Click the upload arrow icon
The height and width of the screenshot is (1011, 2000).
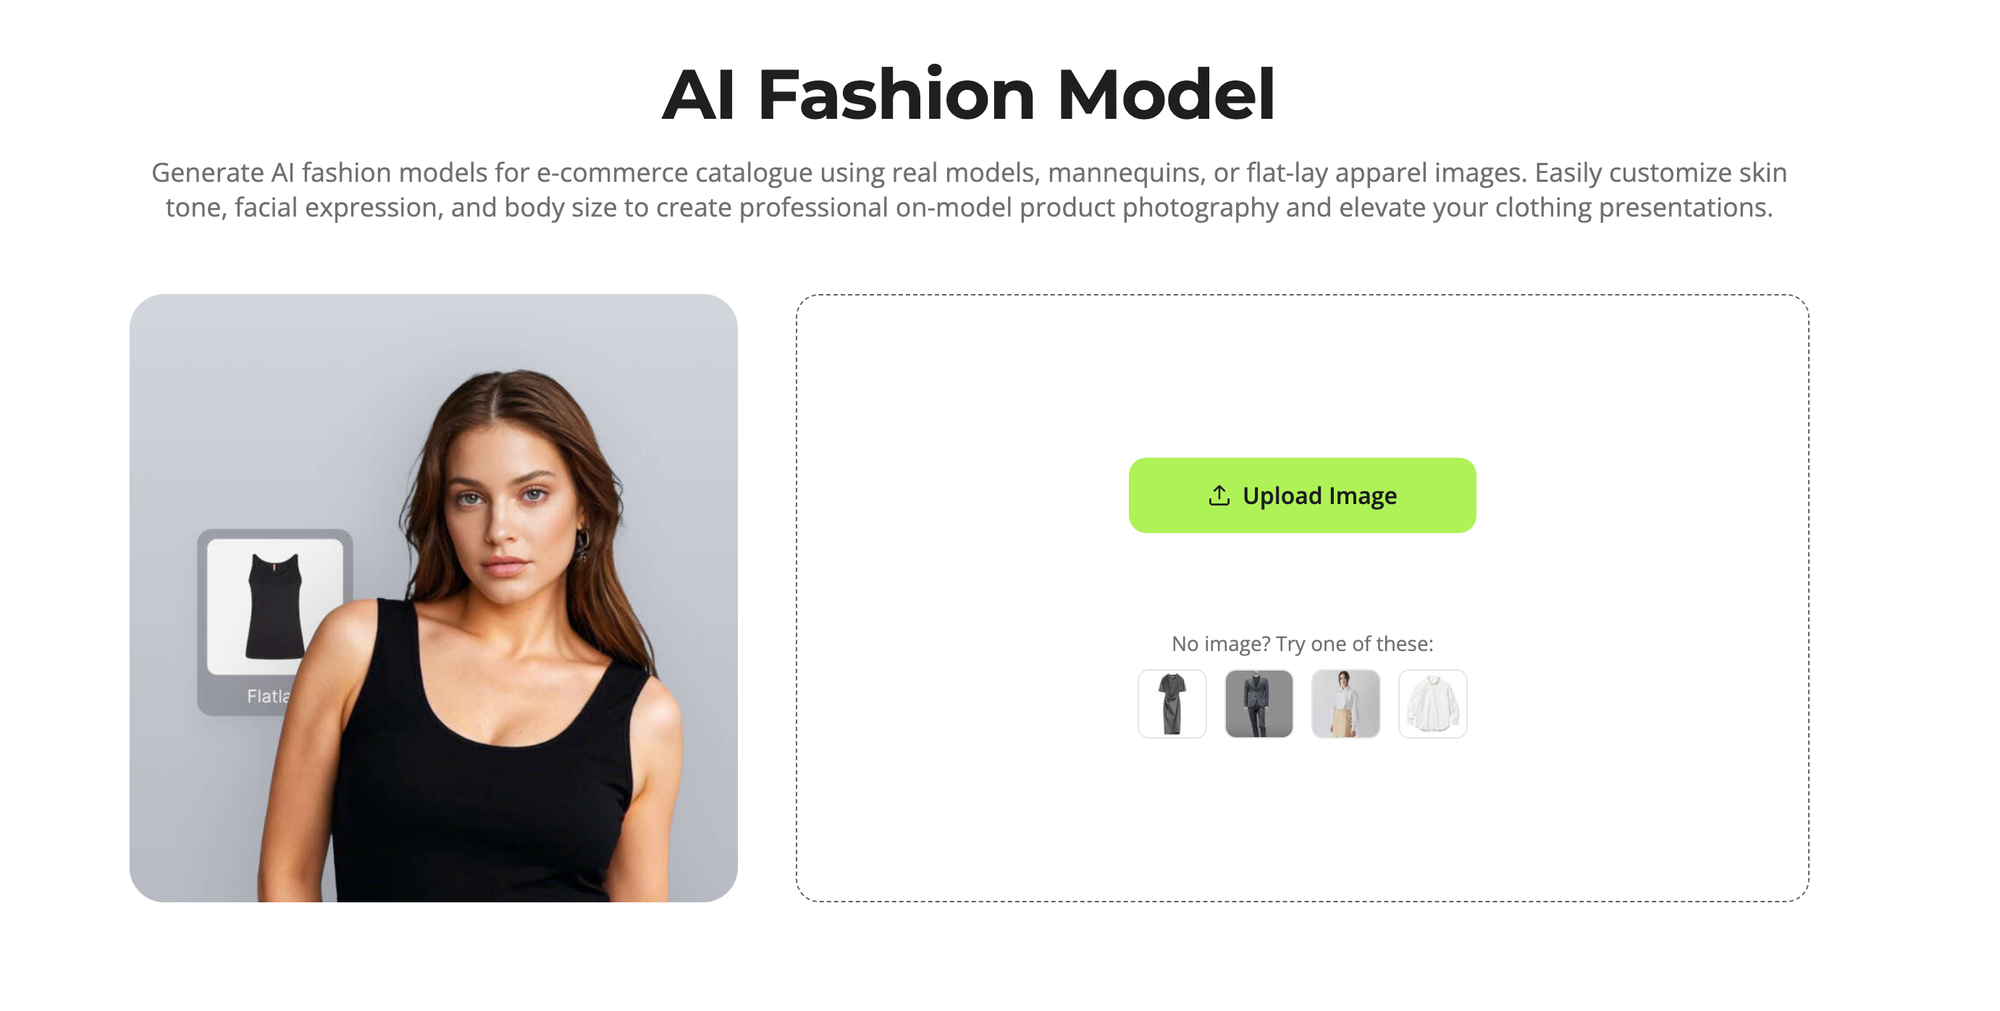click(x=1218, y=496)
